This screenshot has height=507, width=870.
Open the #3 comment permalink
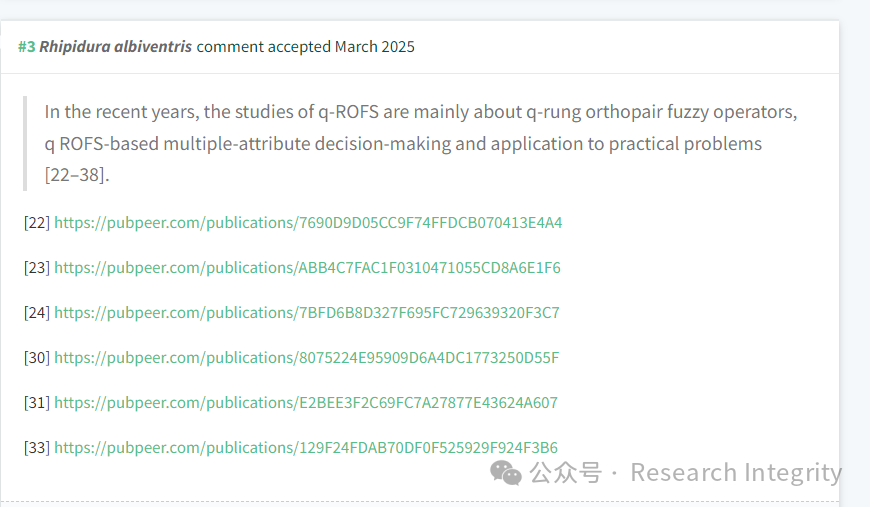pos(27,47)
